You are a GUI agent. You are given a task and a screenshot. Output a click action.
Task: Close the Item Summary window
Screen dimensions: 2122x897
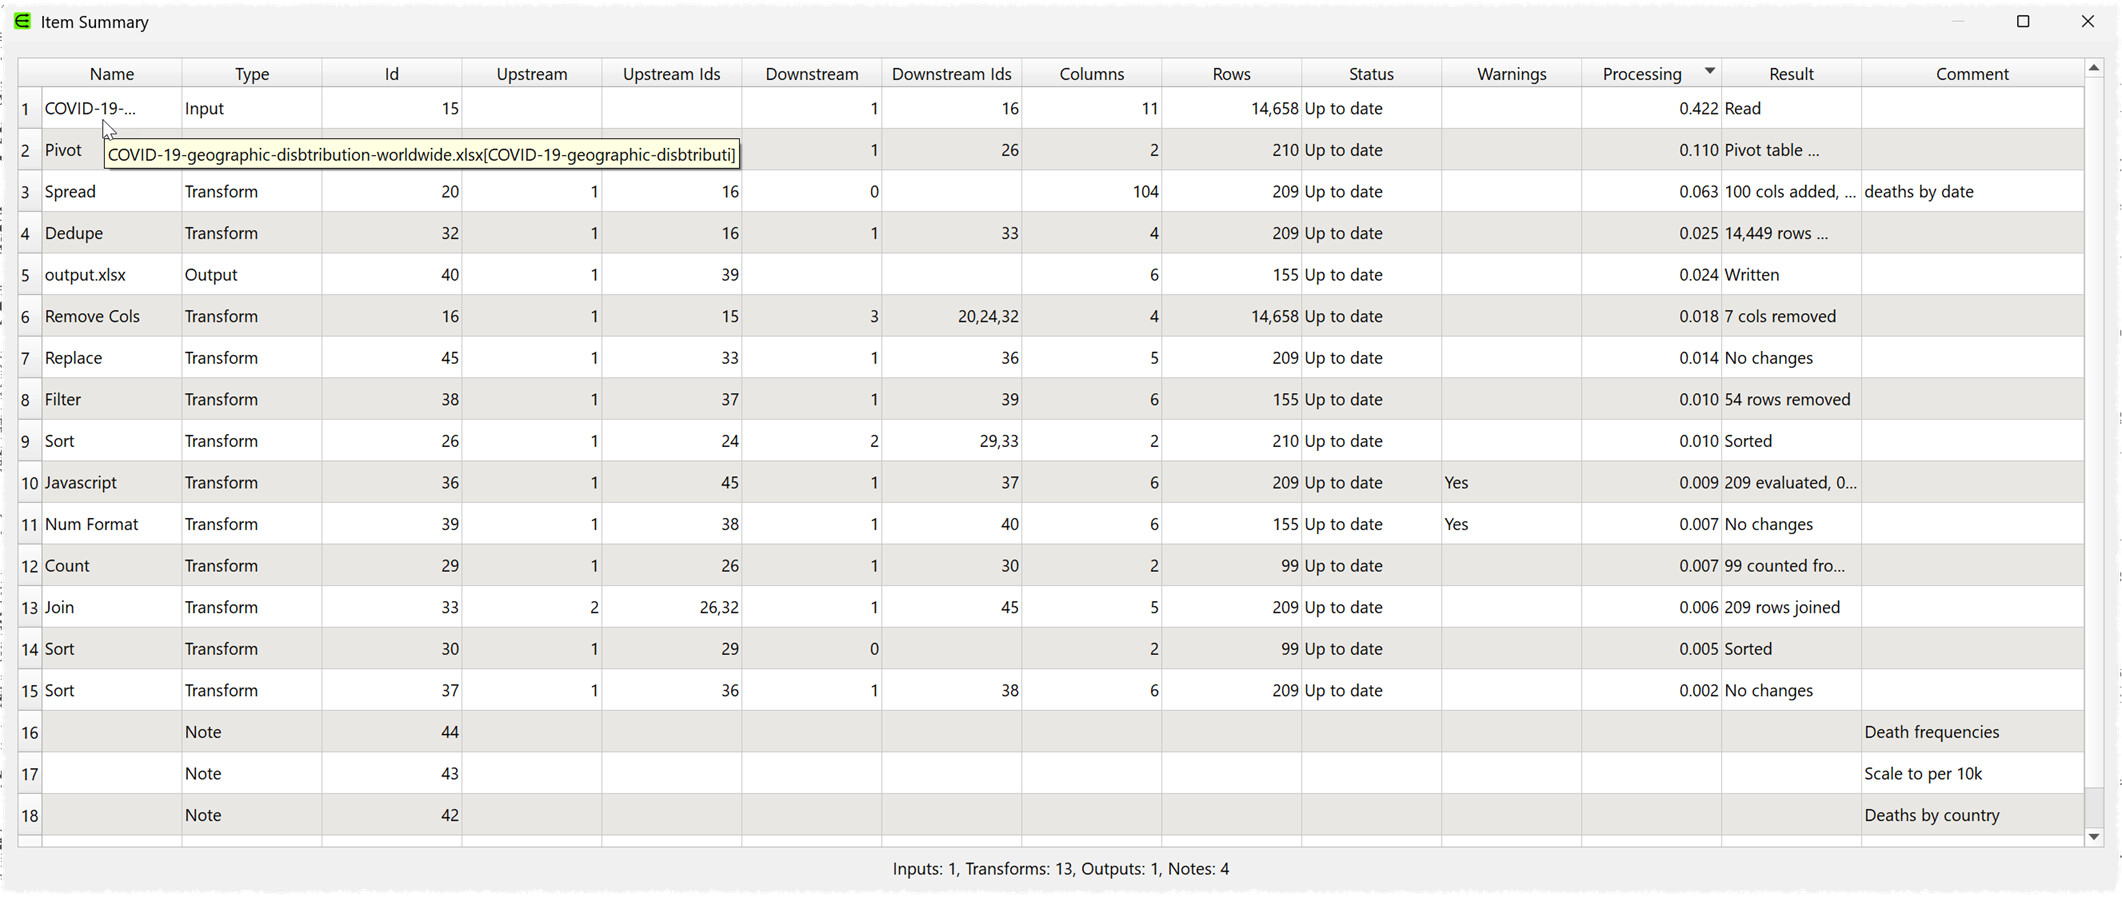coord(2088,21)
